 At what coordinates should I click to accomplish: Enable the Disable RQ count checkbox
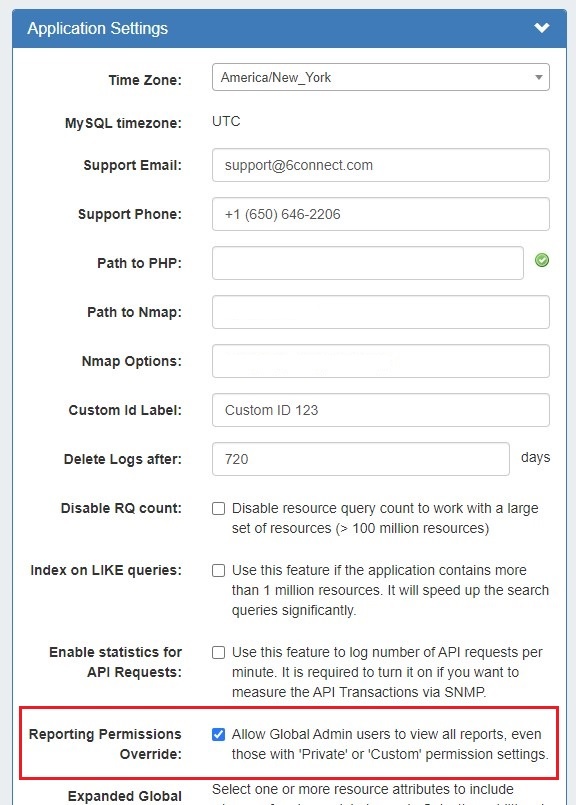(x=218, y=508)
